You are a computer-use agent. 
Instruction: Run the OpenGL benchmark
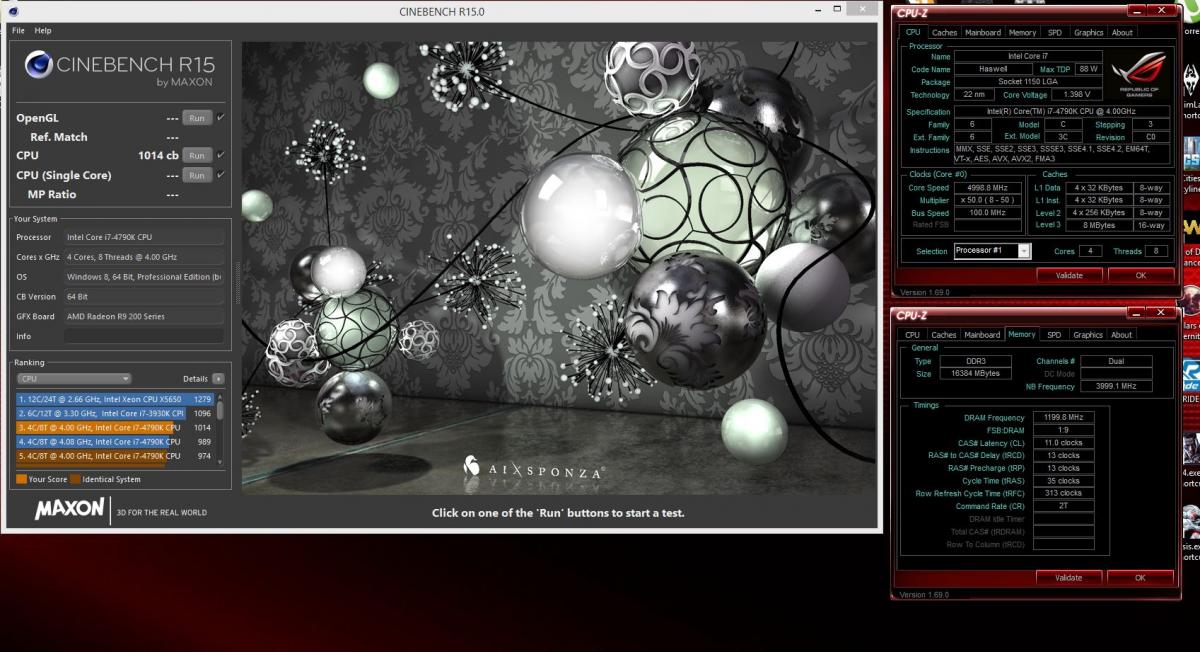pos(197,118)
